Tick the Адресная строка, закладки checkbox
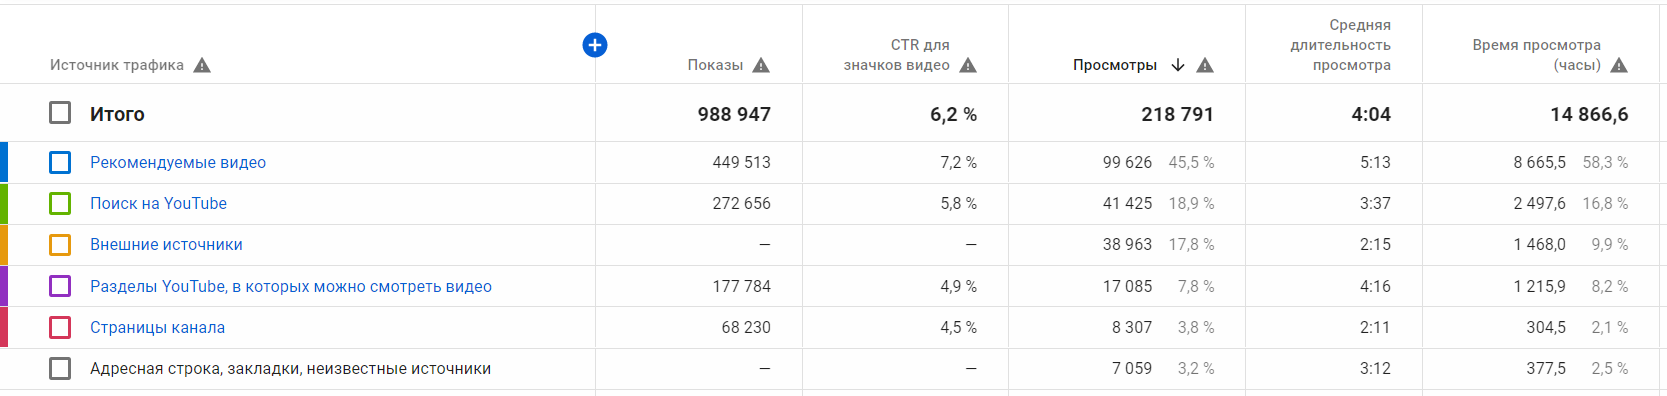Screen dimensions: 1667x396 point(60,369)
